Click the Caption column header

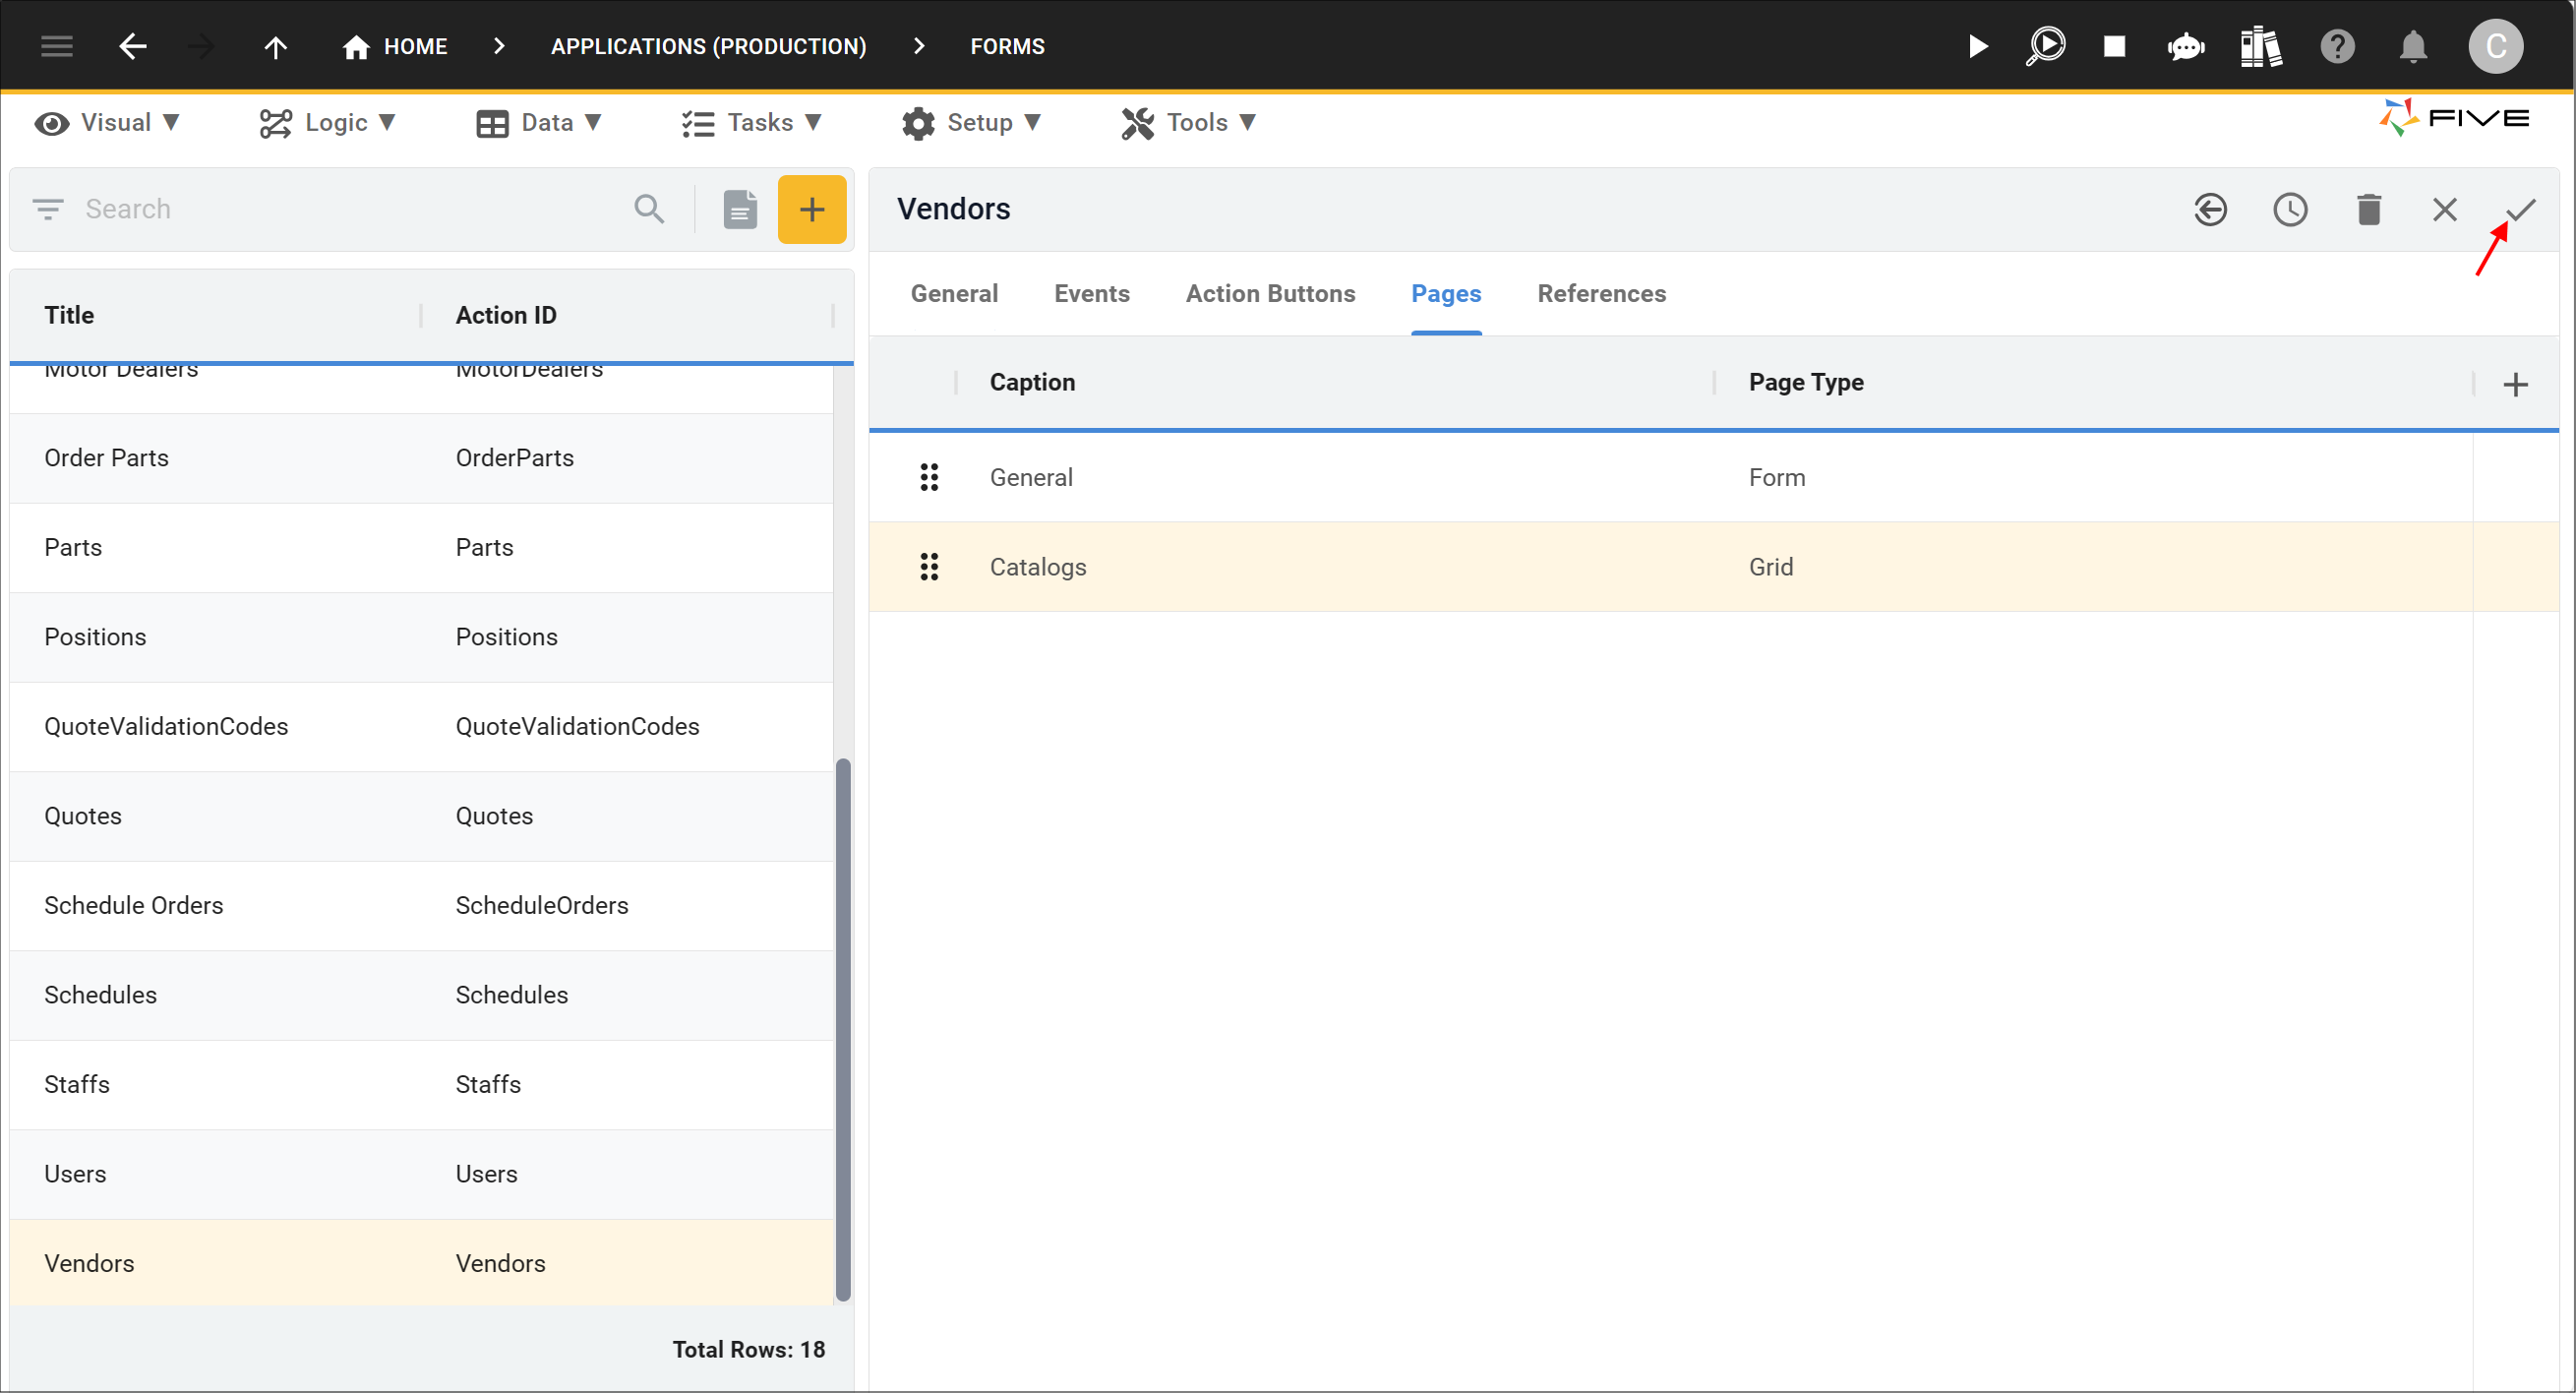1032,382
